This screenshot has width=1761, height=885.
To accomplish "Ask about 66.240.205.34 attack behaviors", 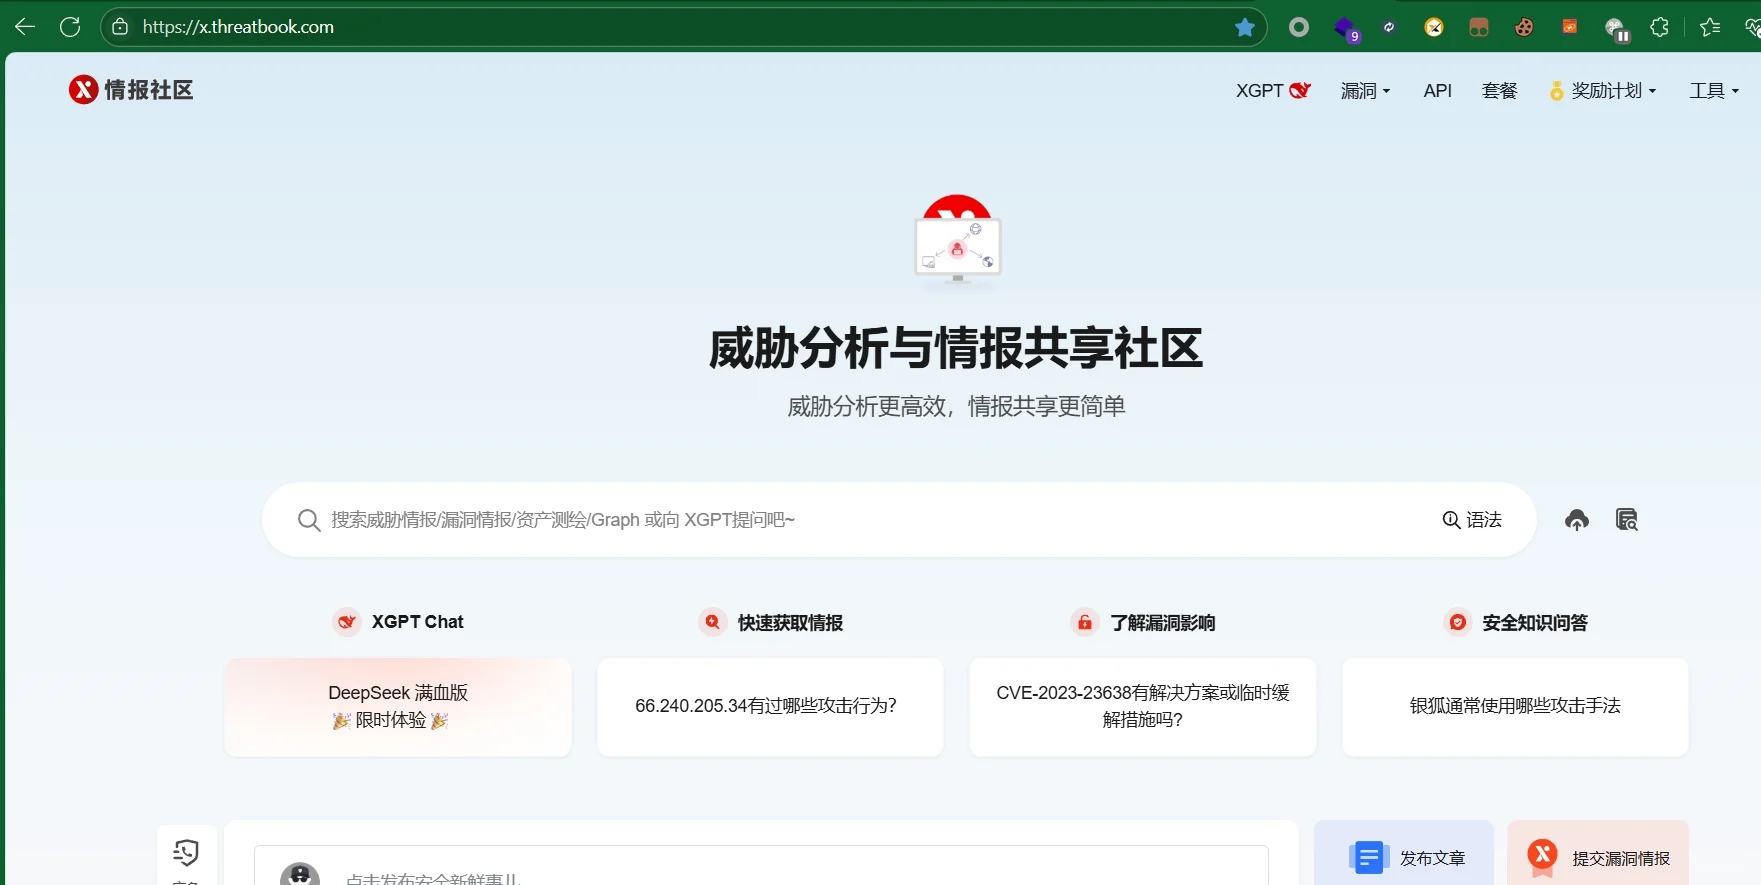I will [x=770, y=707].
